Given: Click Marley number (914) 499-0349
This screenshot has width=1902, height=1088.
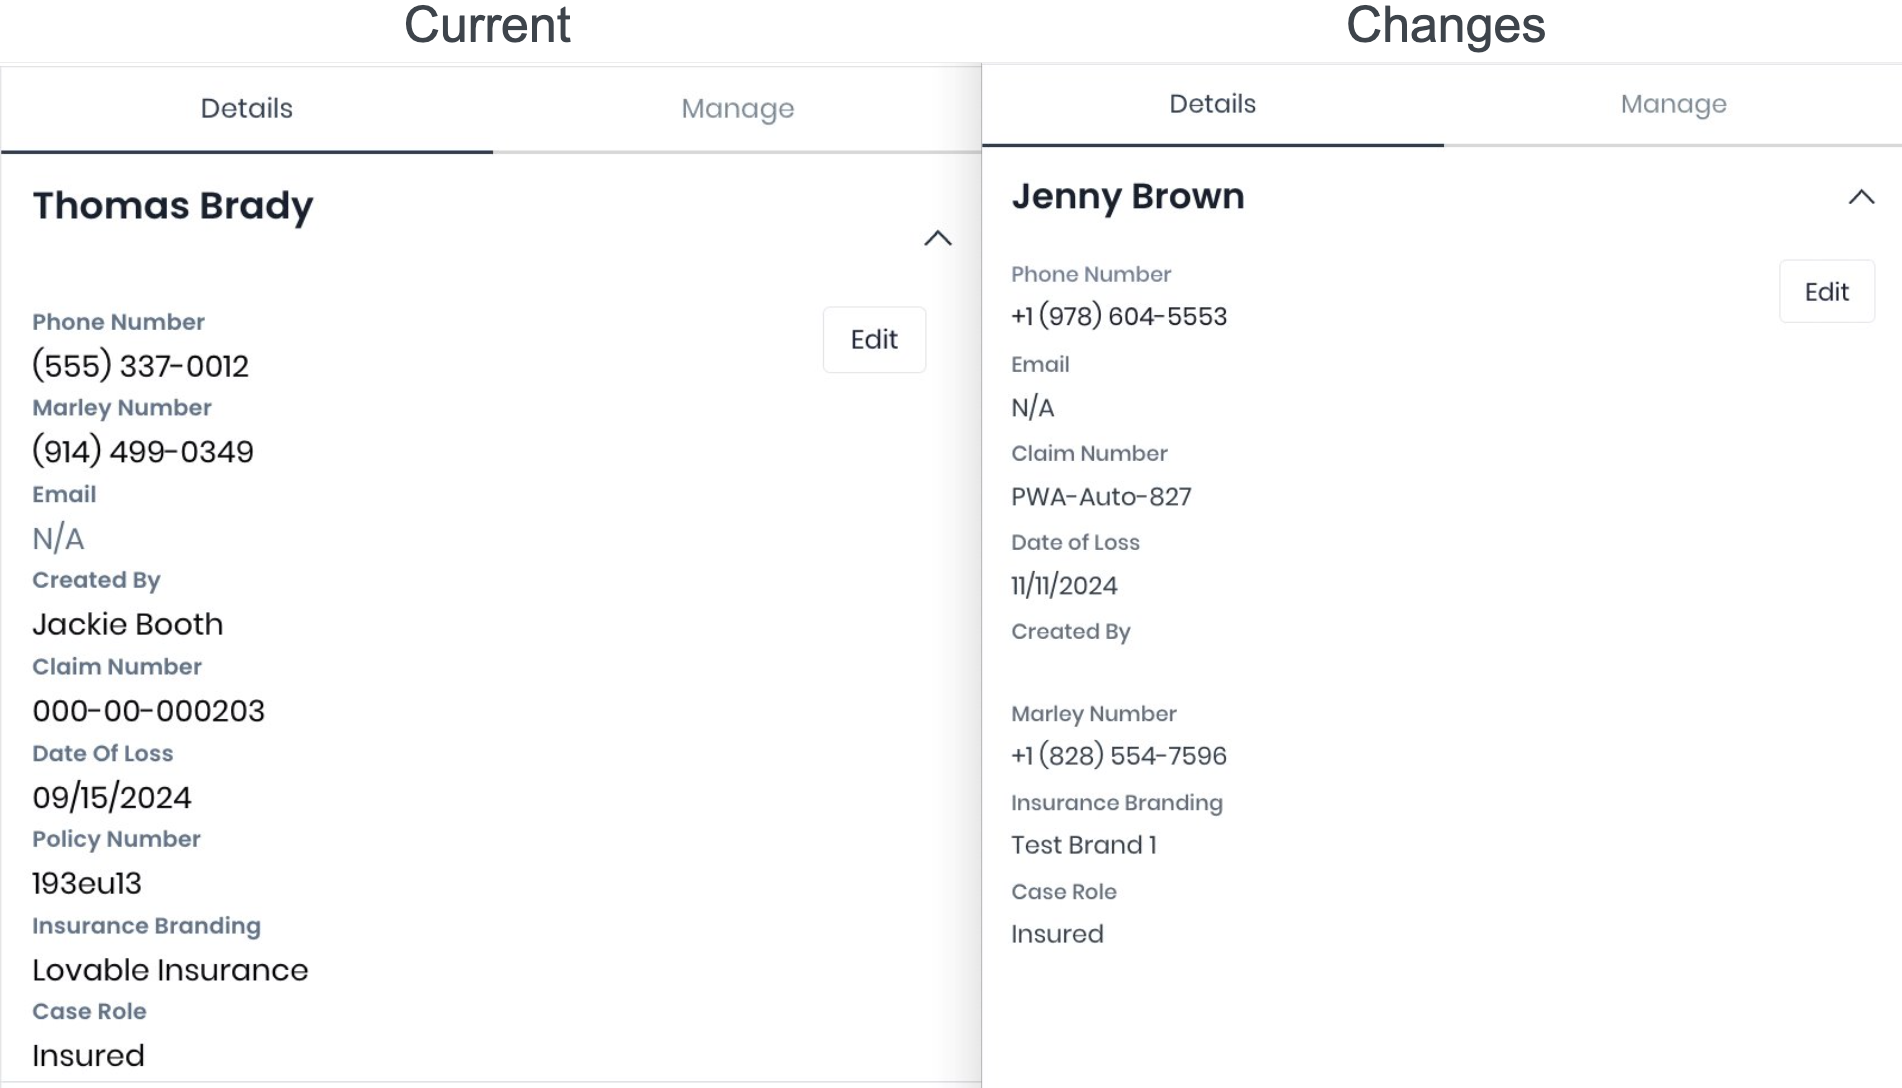Looking at the screenshot, I should tap(143, 452).
